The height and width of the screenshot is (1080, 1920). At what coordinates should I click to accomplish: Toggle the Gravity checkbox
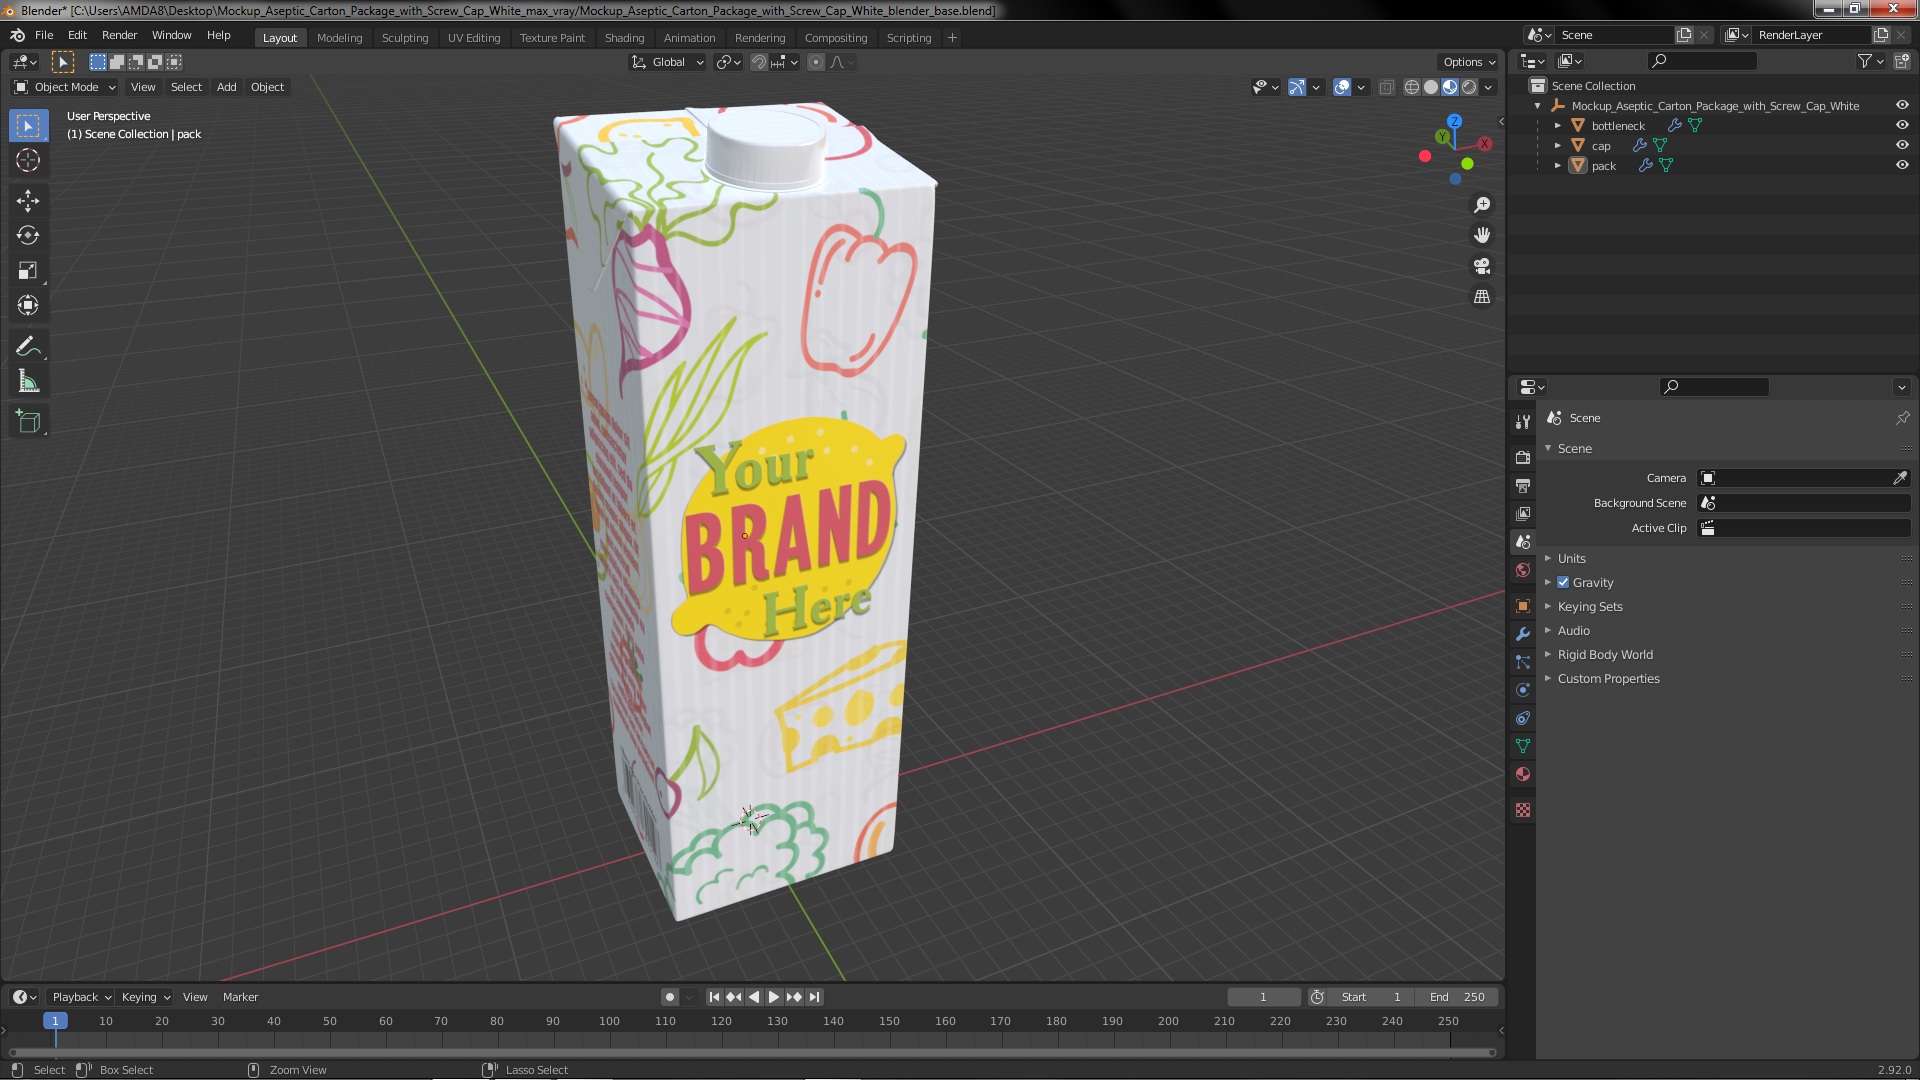(x=1563, y=582)
